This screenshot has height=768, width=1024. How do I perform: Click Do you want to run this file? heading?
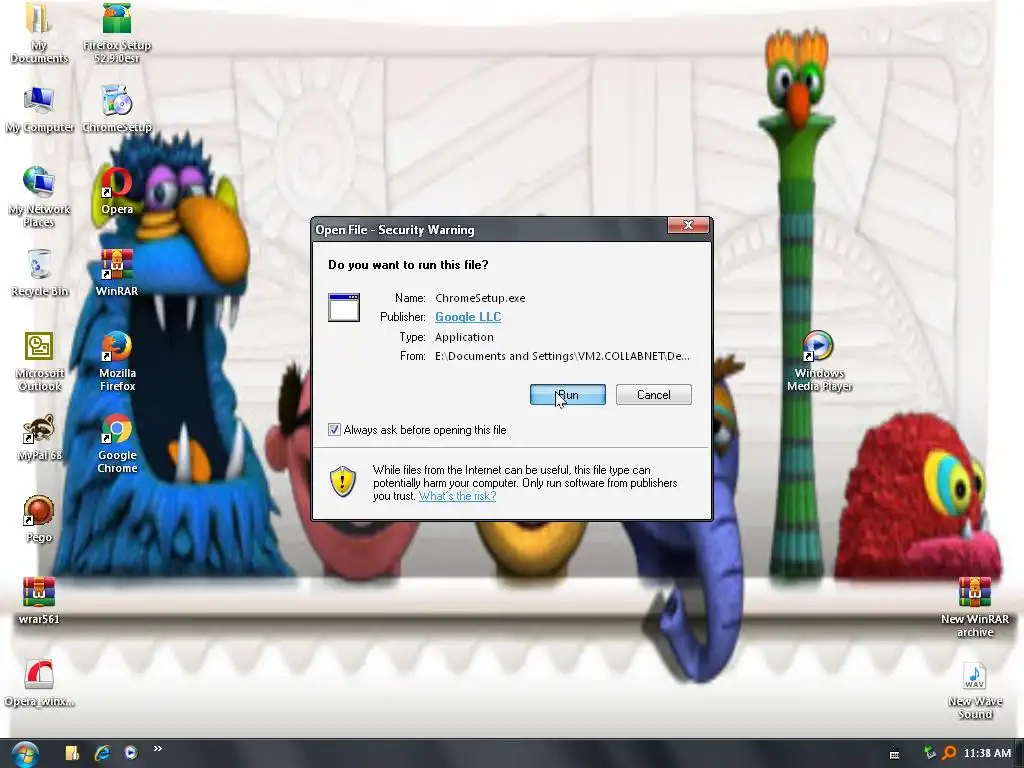(x=408, y=264)
